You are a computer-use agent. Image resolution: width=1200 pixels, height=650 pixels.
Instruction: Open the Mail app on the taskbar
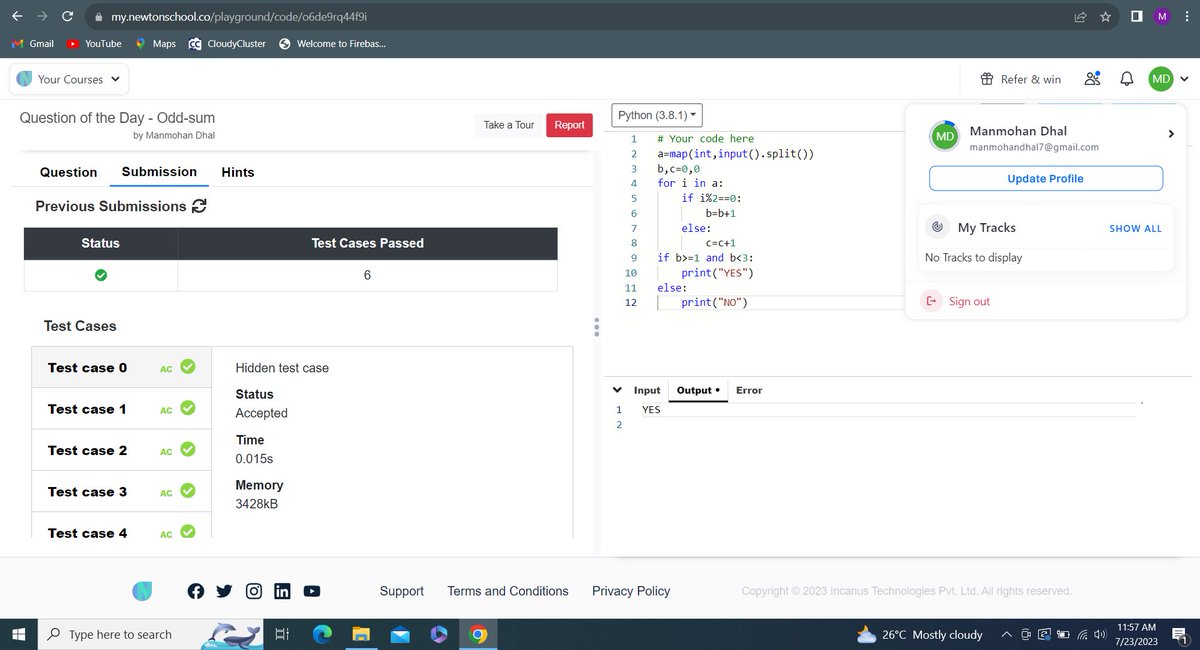click(400, 634)
